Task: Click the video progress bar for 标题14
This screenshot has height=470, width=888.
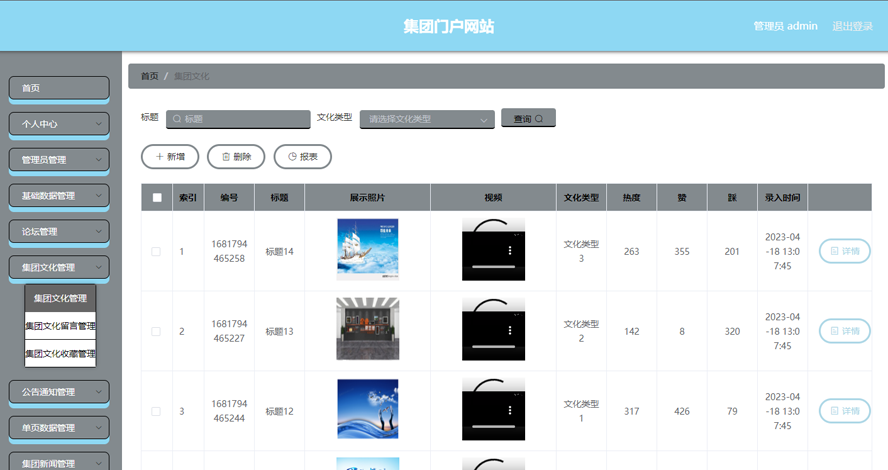Action: (493, 267)
